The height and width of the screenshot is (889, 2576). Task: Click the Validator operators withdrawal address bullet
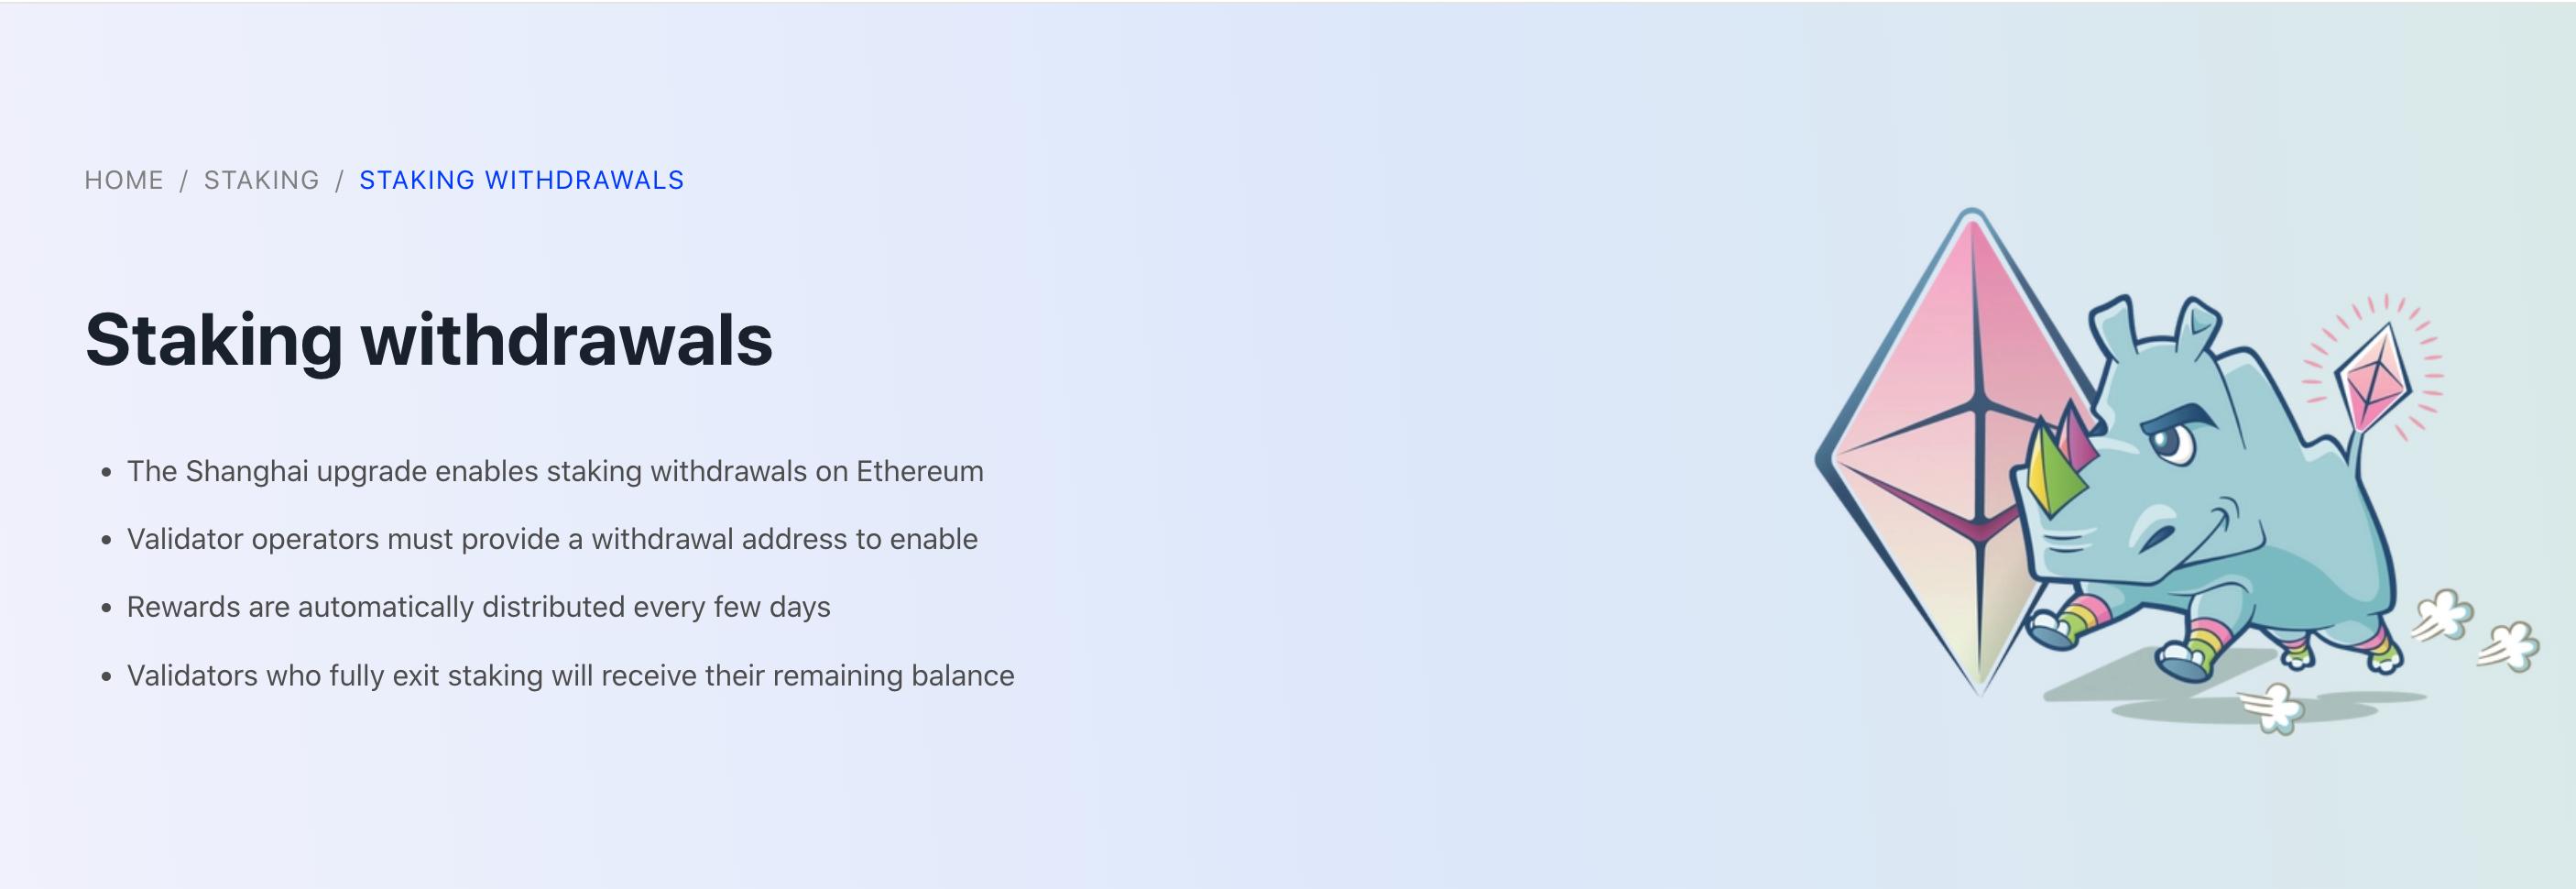click(x=551, y=539)
